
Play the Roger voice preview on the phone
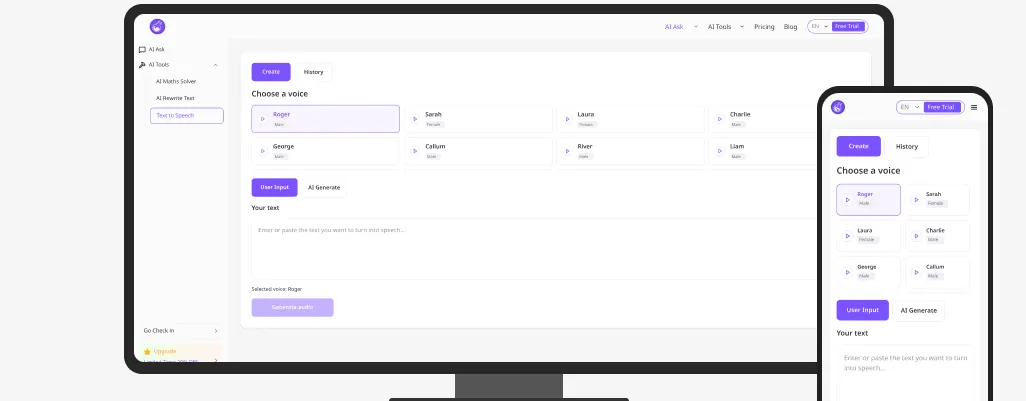point(847,200)
